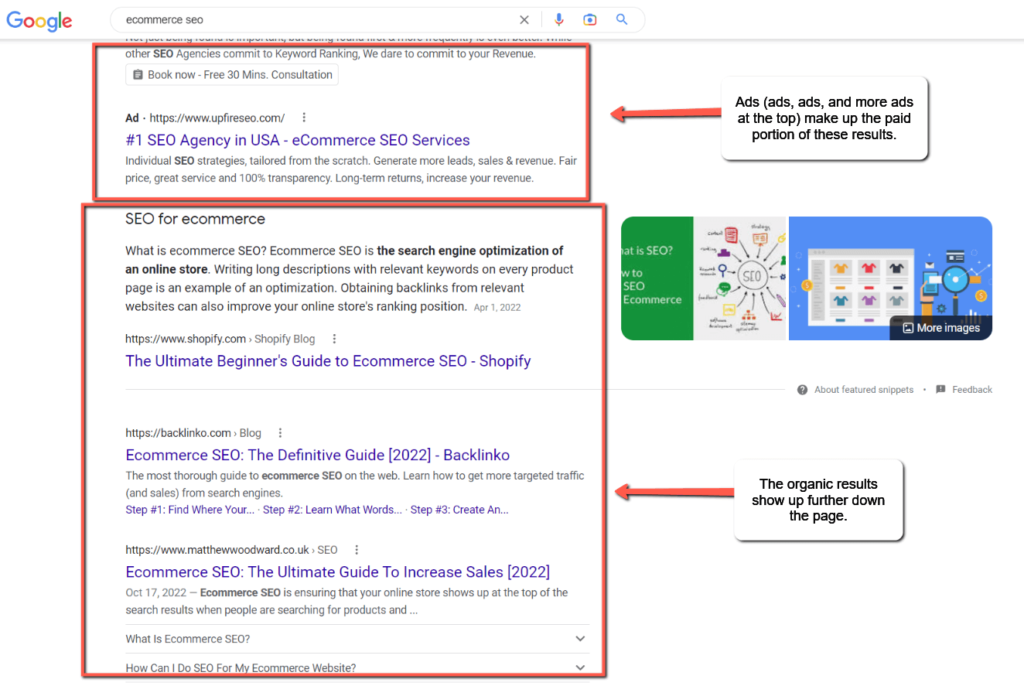Image resolution: width=1024 pixels, height=686 pixels.
Task: Open the Backlinko Definitive Guide link
Action: [317, 454]
